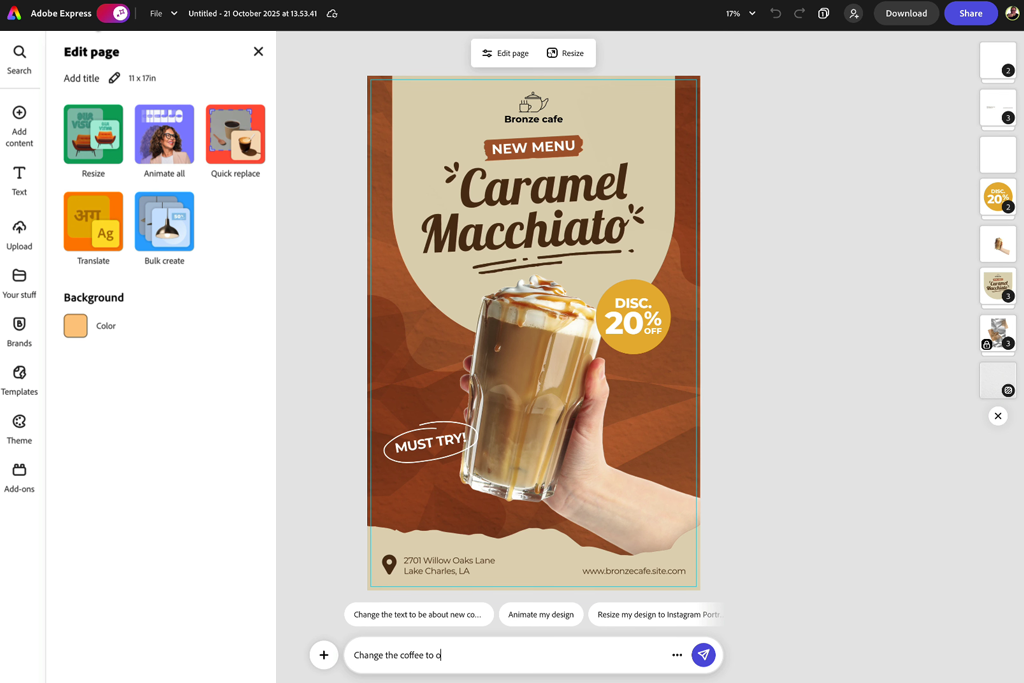The height and width of the screenshot is (683, 1024).
Task: Click the Add title field
Action: click(x=82, y=78)
